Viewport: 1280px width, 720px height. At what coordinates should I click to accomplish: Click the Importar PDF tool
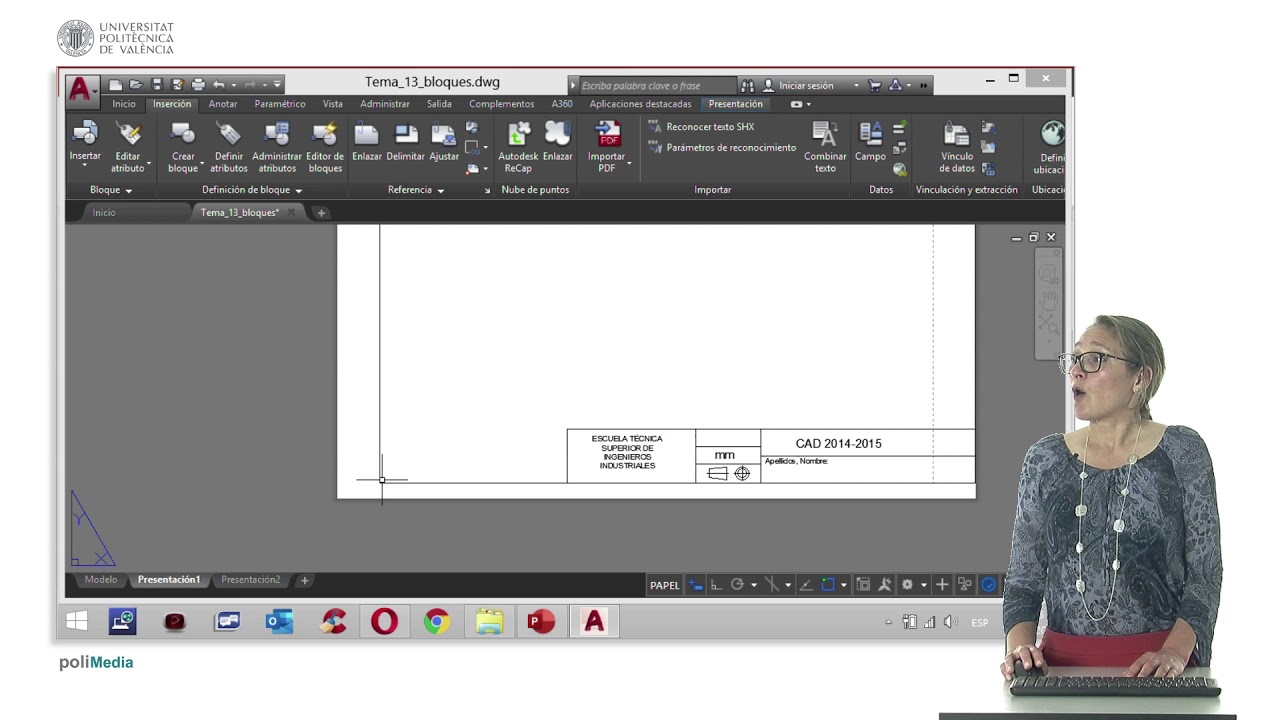pyautogui.click(x=607, y=147)
